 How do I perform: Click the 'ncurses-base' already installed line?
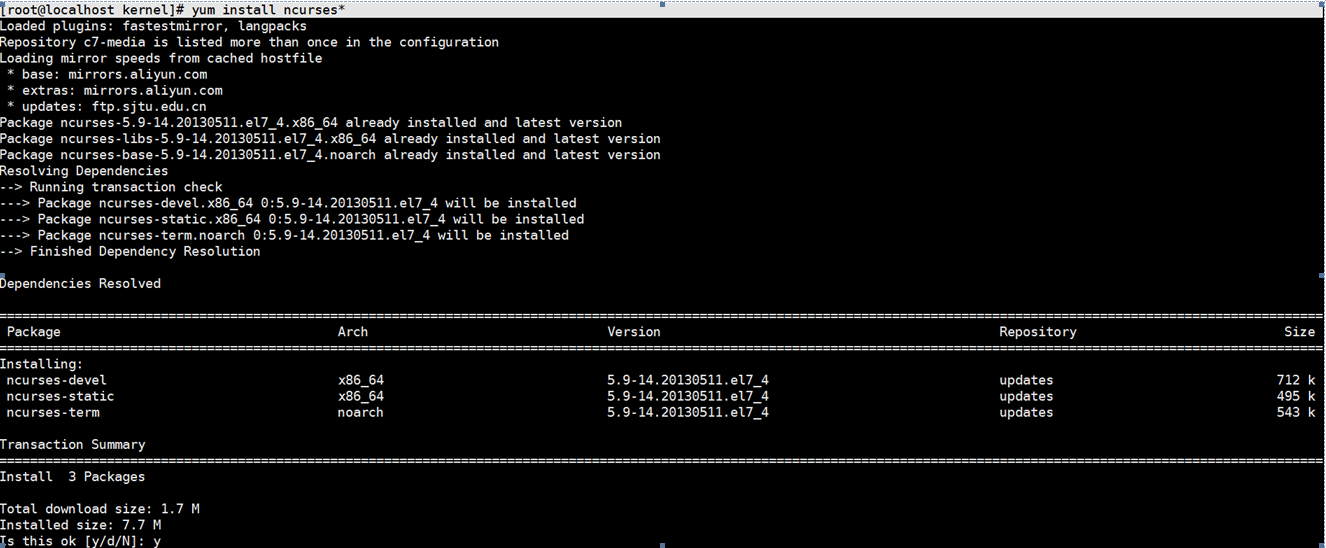point(330,154)
